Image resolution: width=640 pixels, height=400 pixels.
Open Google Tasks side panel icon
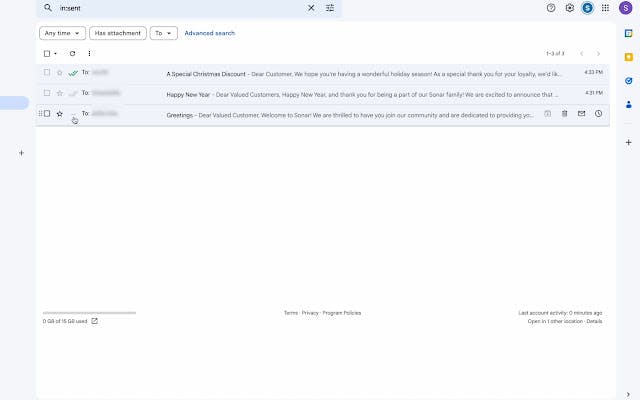tap(629, 81)
